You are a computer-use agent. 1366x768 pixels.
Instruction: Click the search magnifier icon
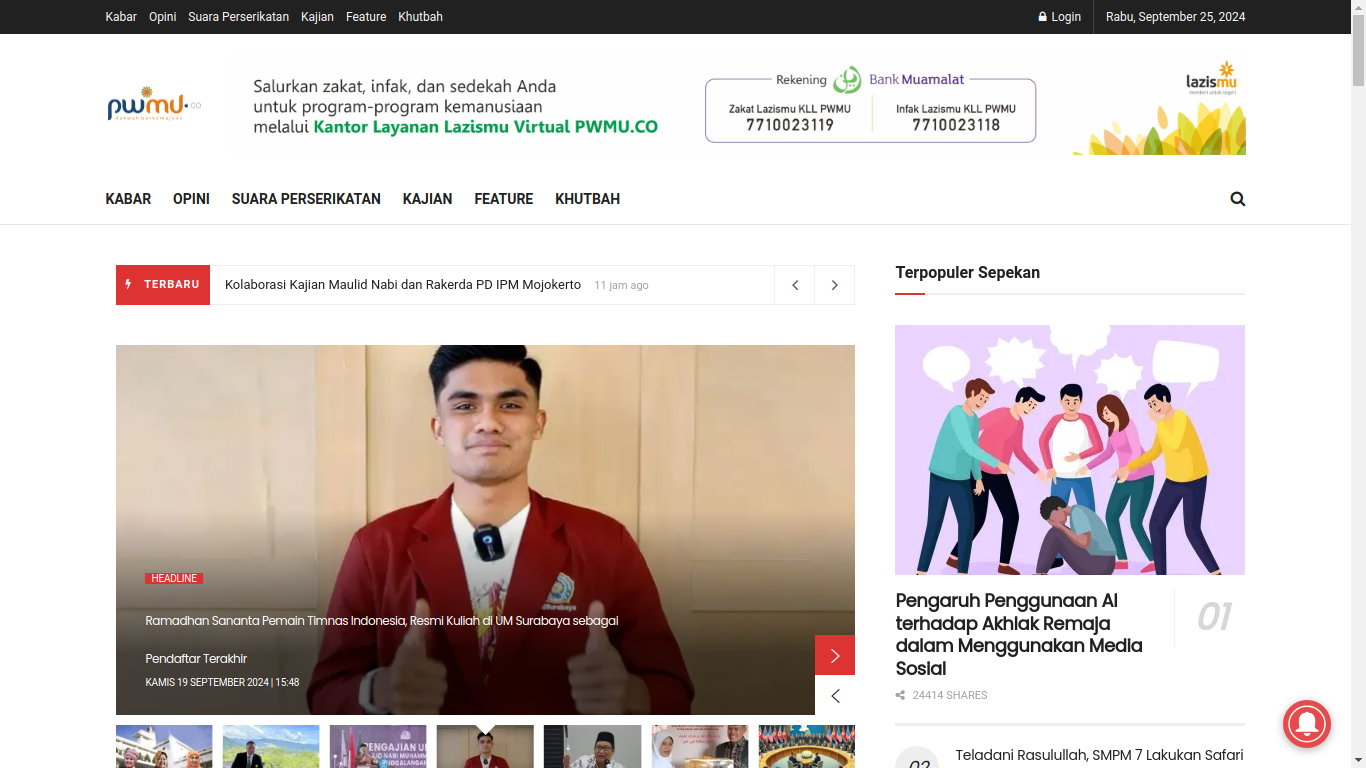pos(1237,199)
